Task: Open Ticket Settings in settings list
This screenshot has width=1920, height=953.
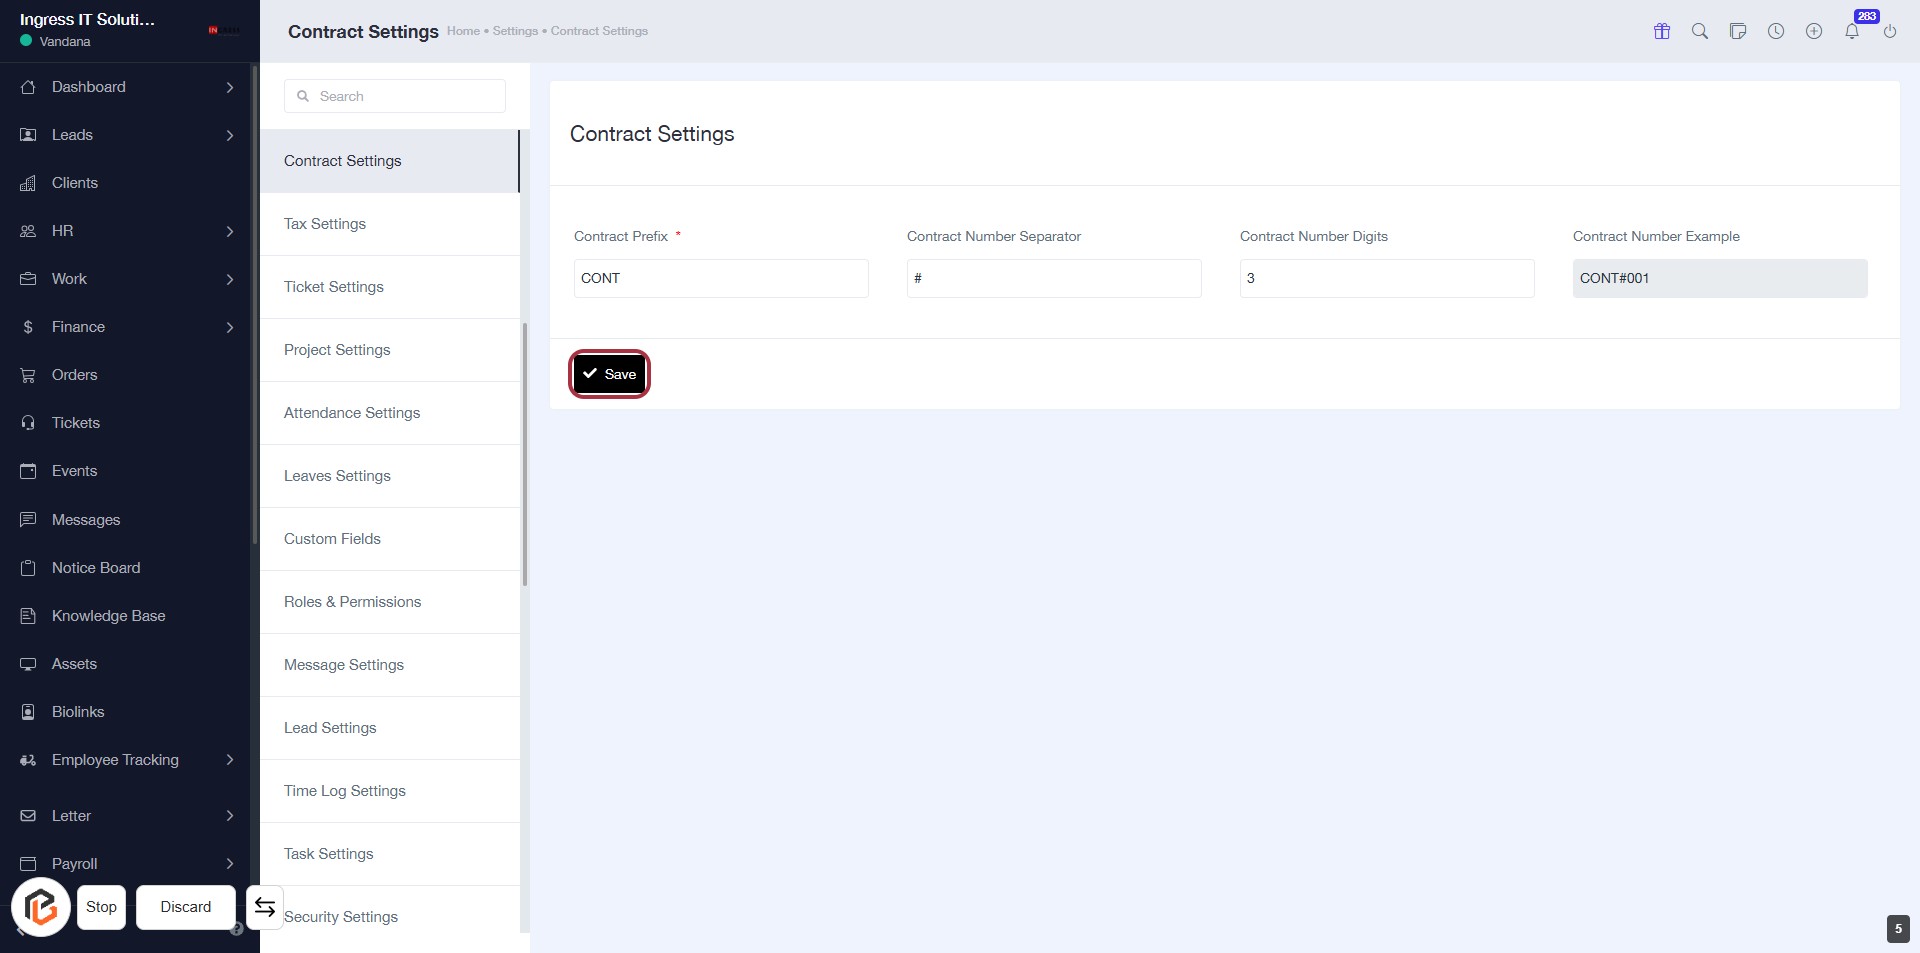Action: pyautogui.click(x=334, y=287)
